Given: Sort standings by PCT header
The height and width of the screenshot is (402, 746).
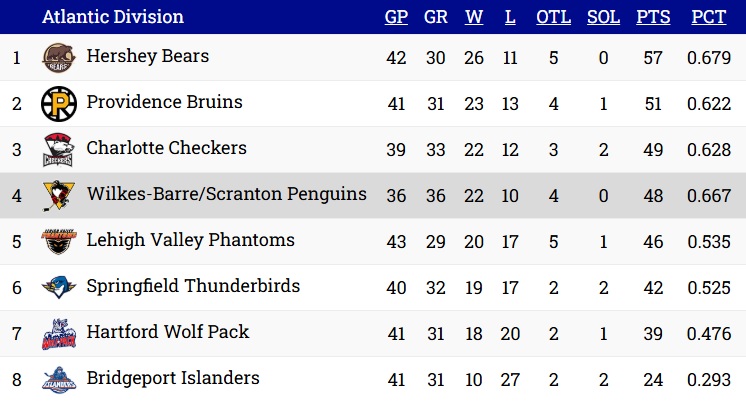Looking at the screenshot, I should click(708, 17).
